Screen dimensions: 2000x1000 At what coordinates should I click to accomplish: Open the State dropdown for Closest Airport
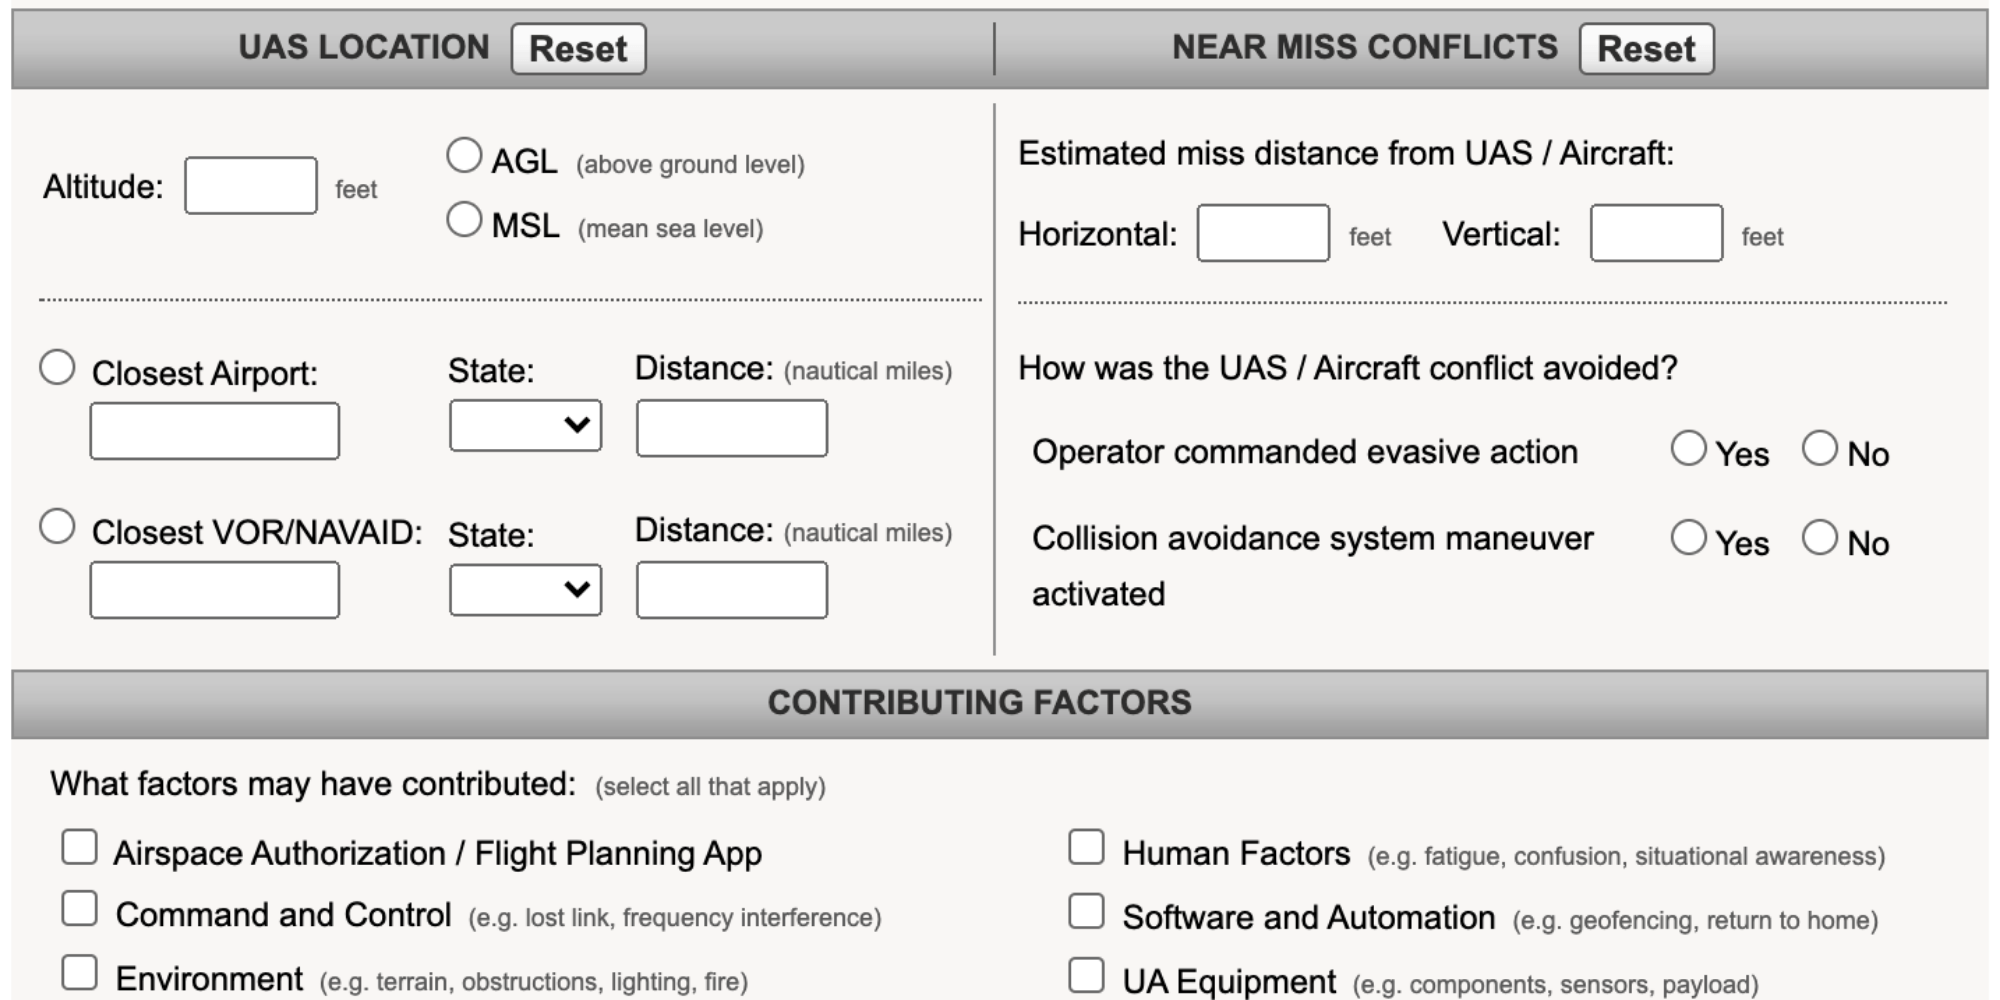click(x=525, y=427)
